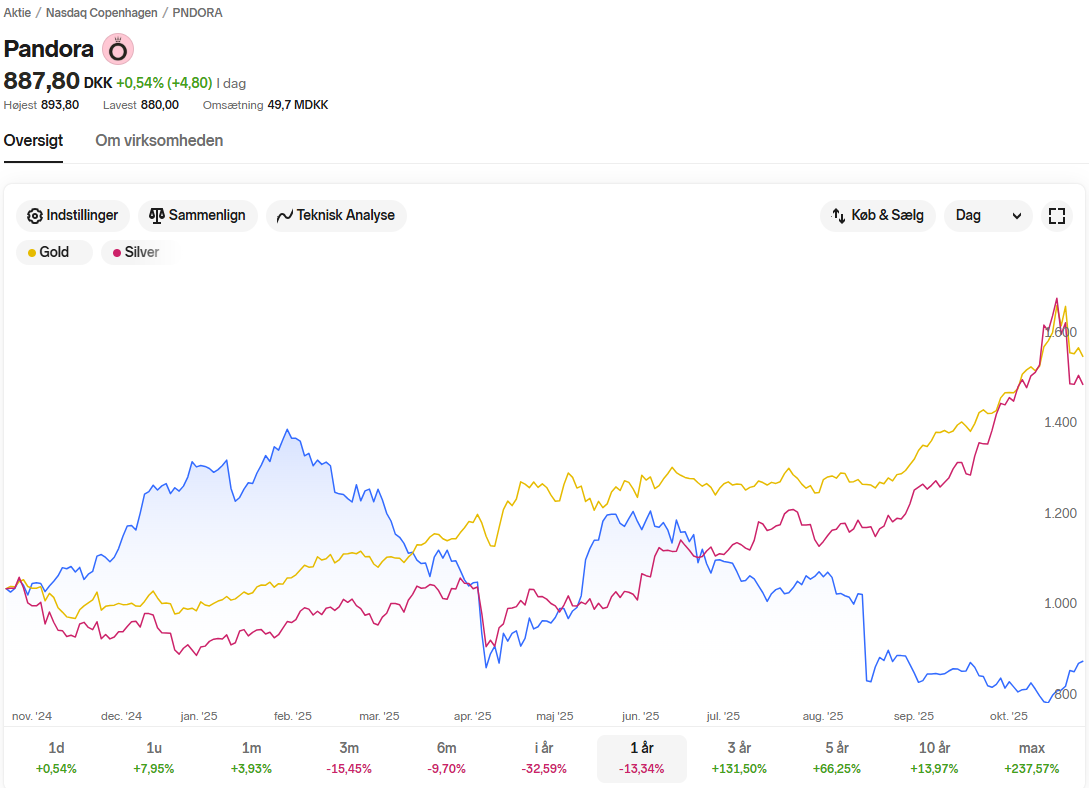
Task: Click the 1.400 axis label
Action: click(1061, 422)
